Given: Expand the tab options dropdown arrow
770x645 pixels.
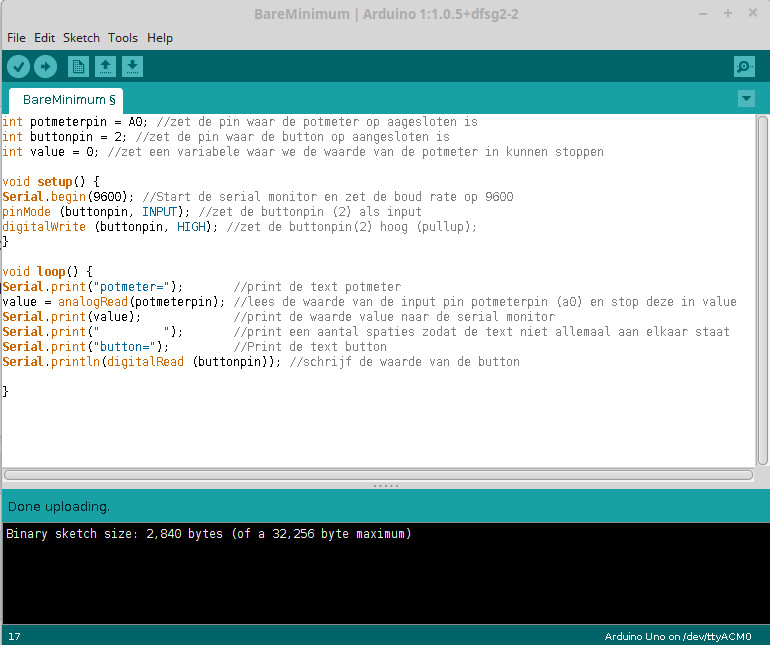Looking at the screenshot, I should pos(746,99).
